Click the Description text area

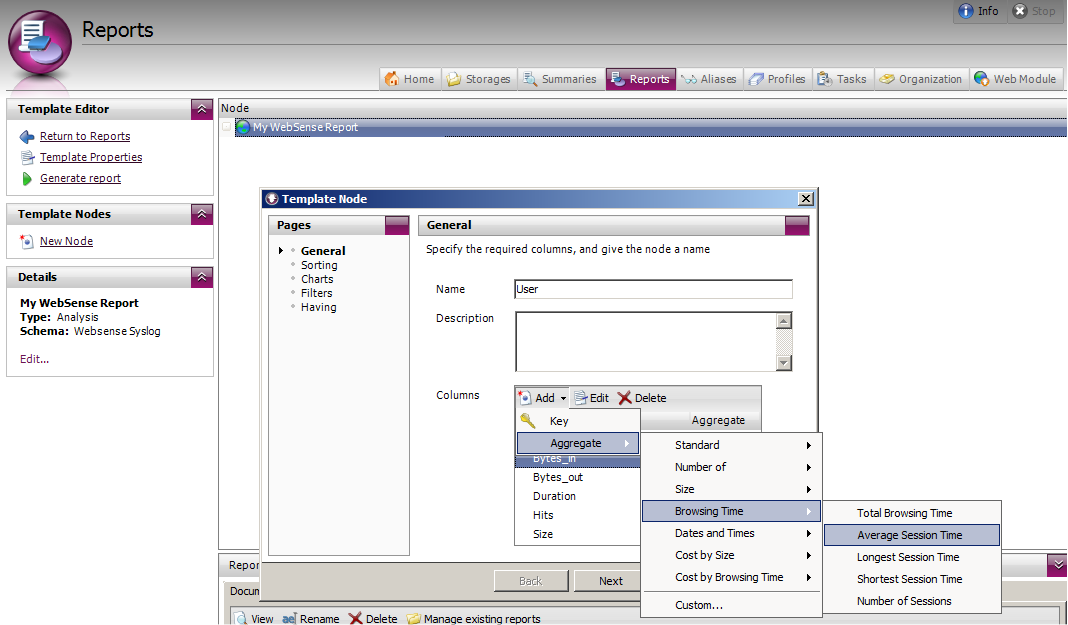646,342
